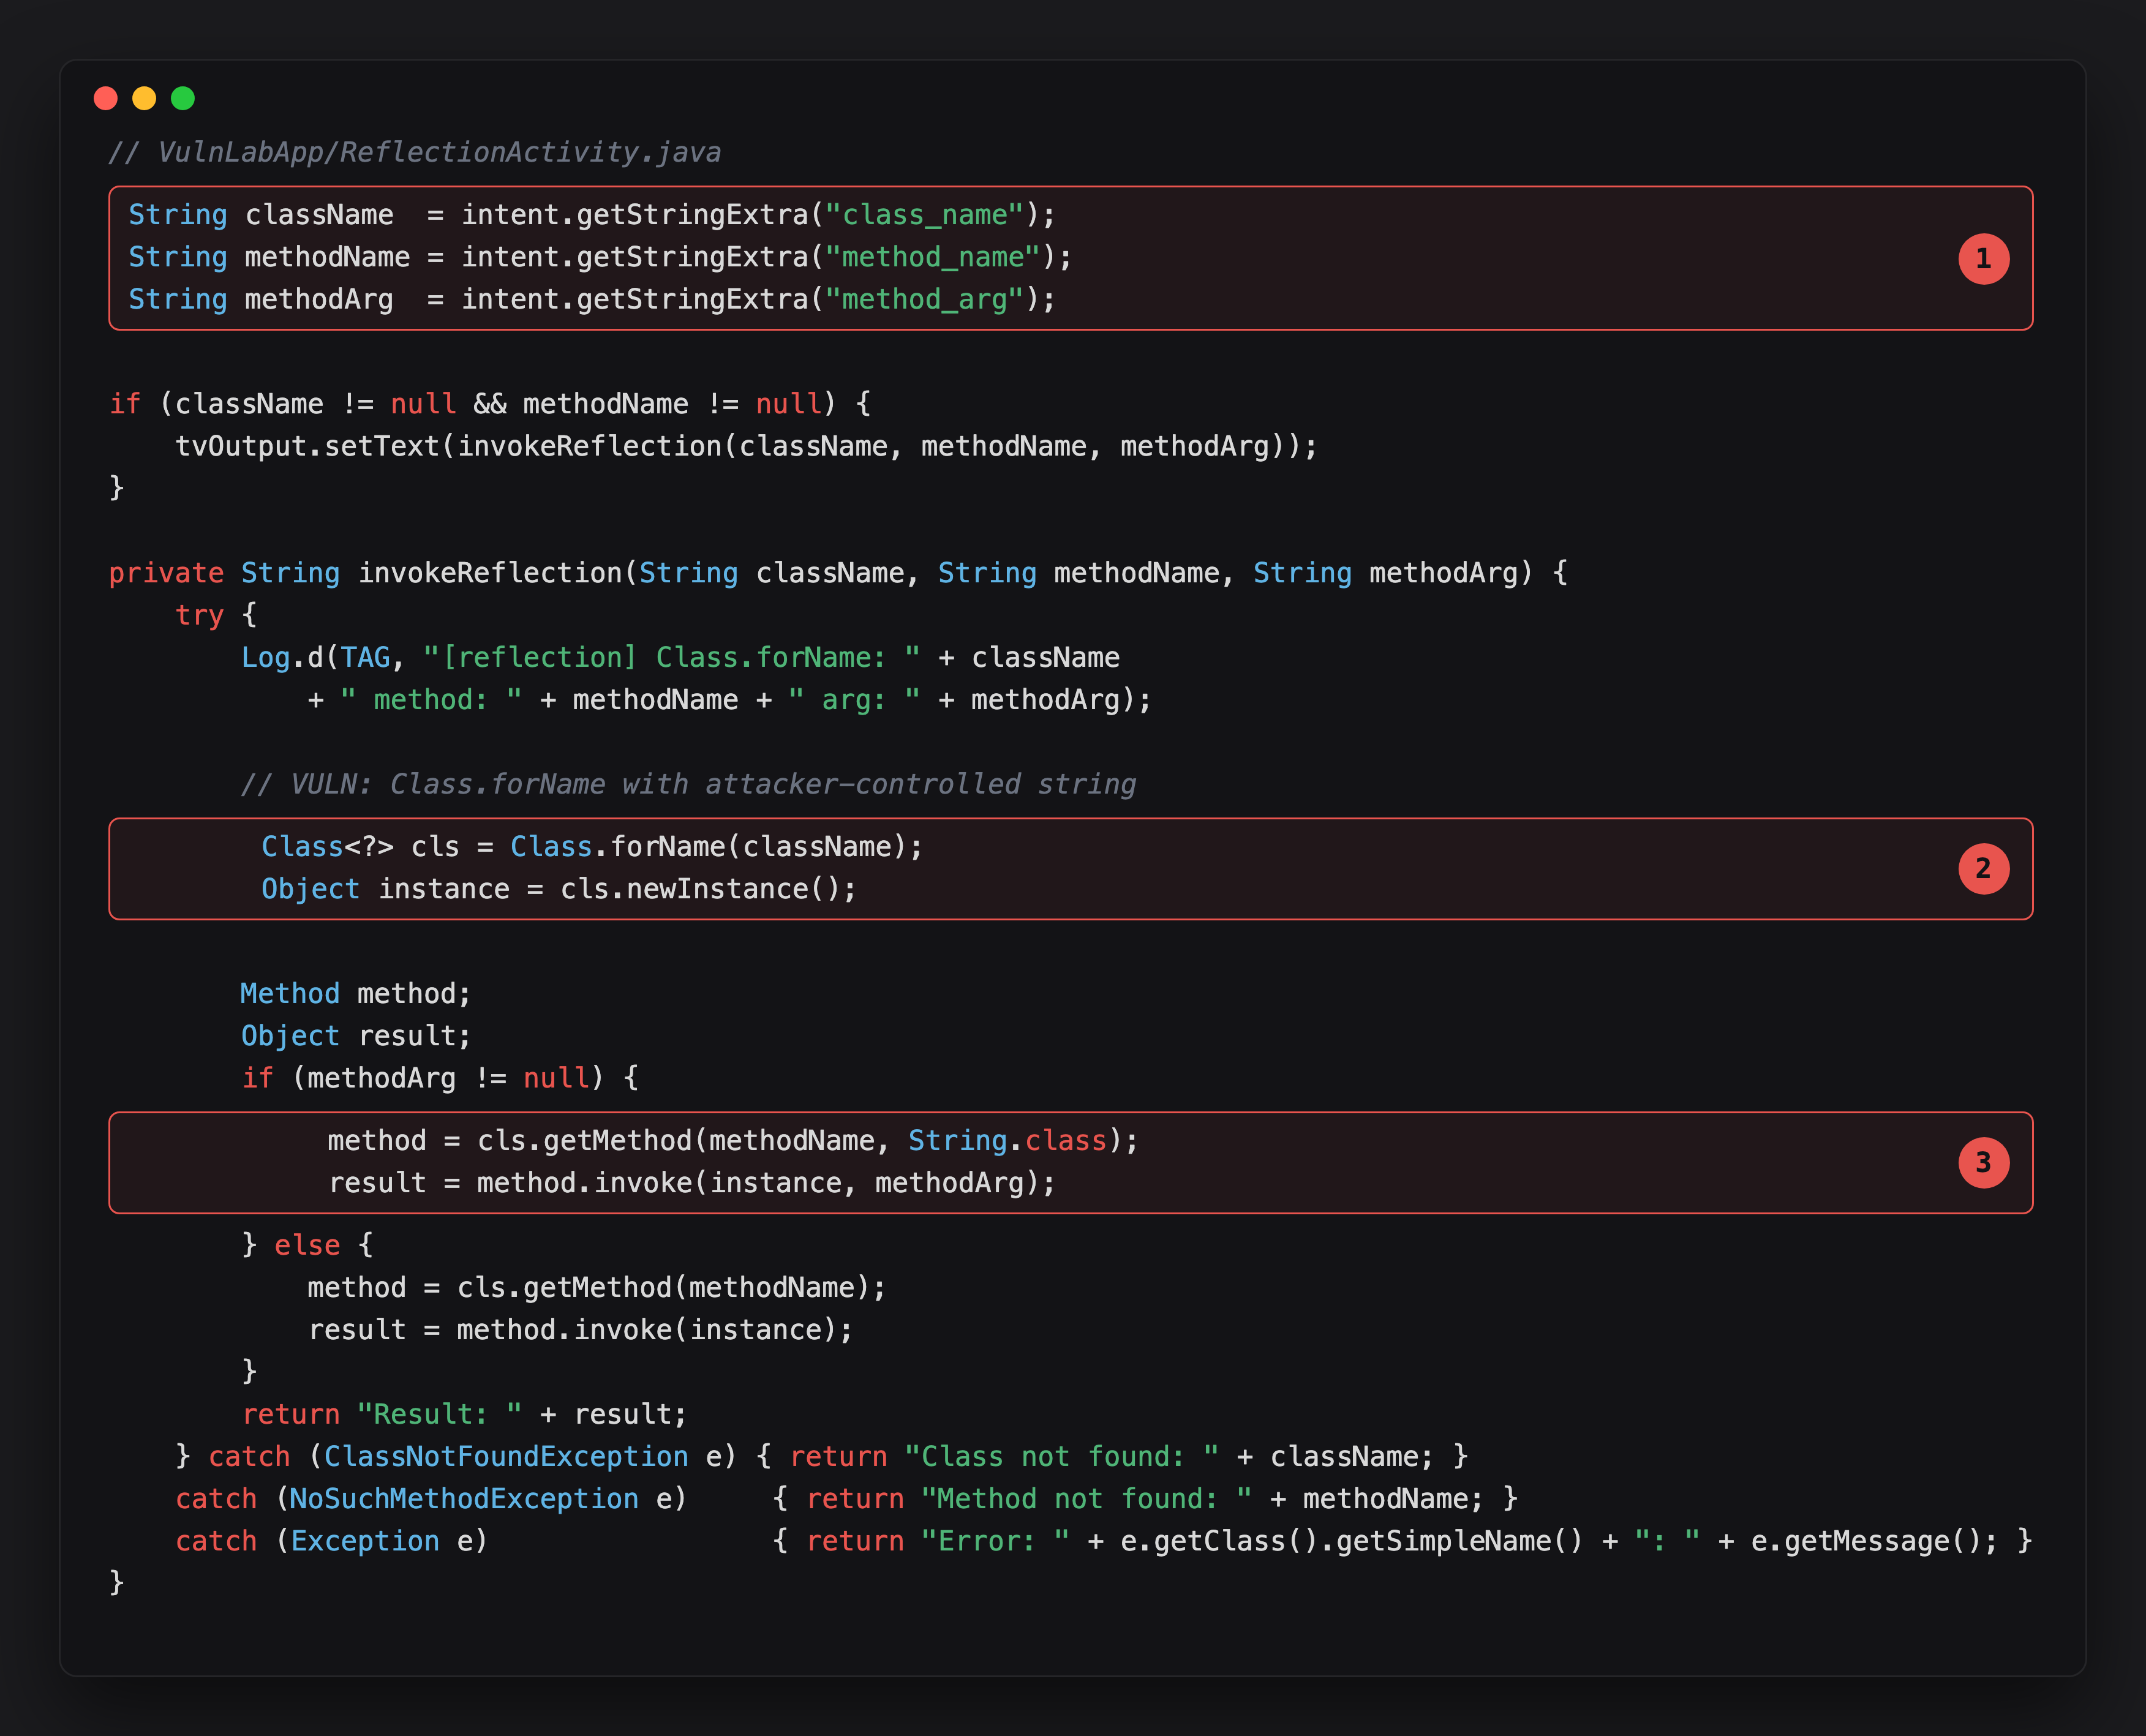The image size is (2146, 1736).
Task: Click the "method.invoke(instance, methodArg);" line
Action: [691, 1183]
